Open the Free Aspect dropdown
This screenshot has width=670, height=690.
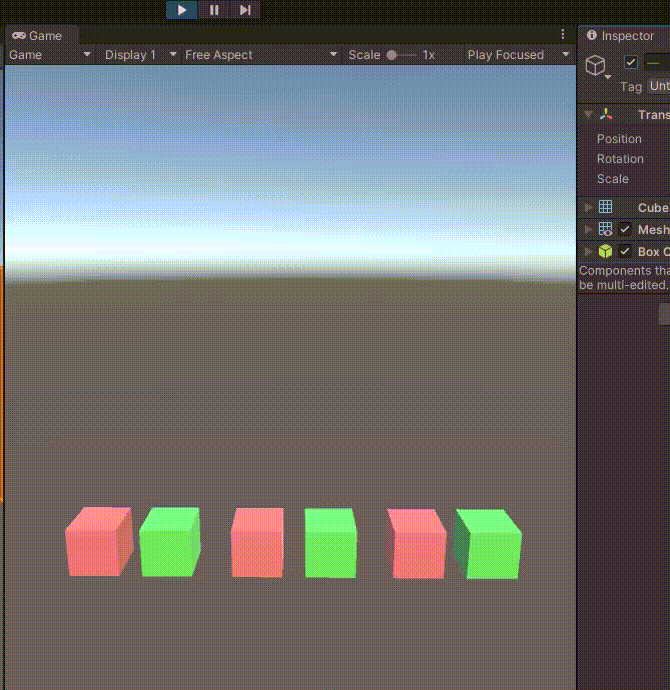click(261, 55)
